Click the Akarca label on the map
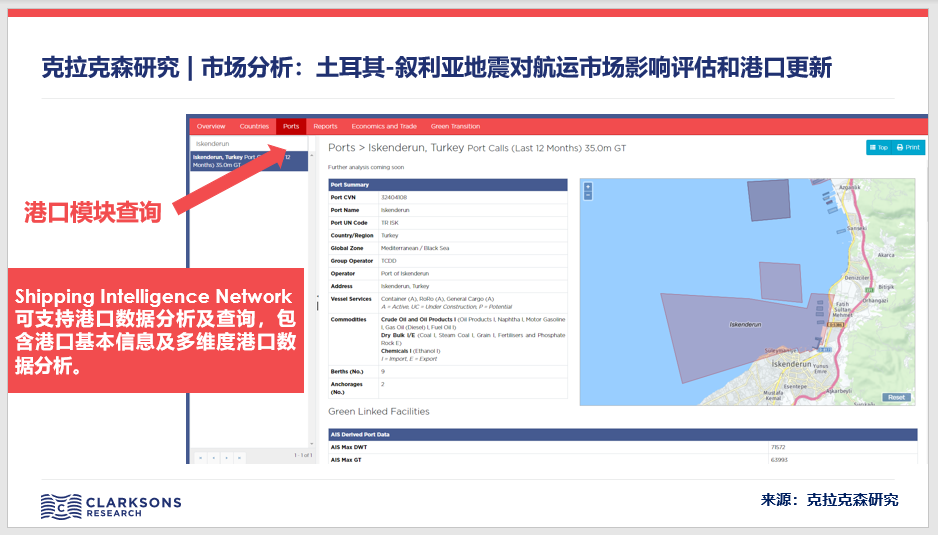The height and width of the screenshot is (535, 938). pos(886,255)
